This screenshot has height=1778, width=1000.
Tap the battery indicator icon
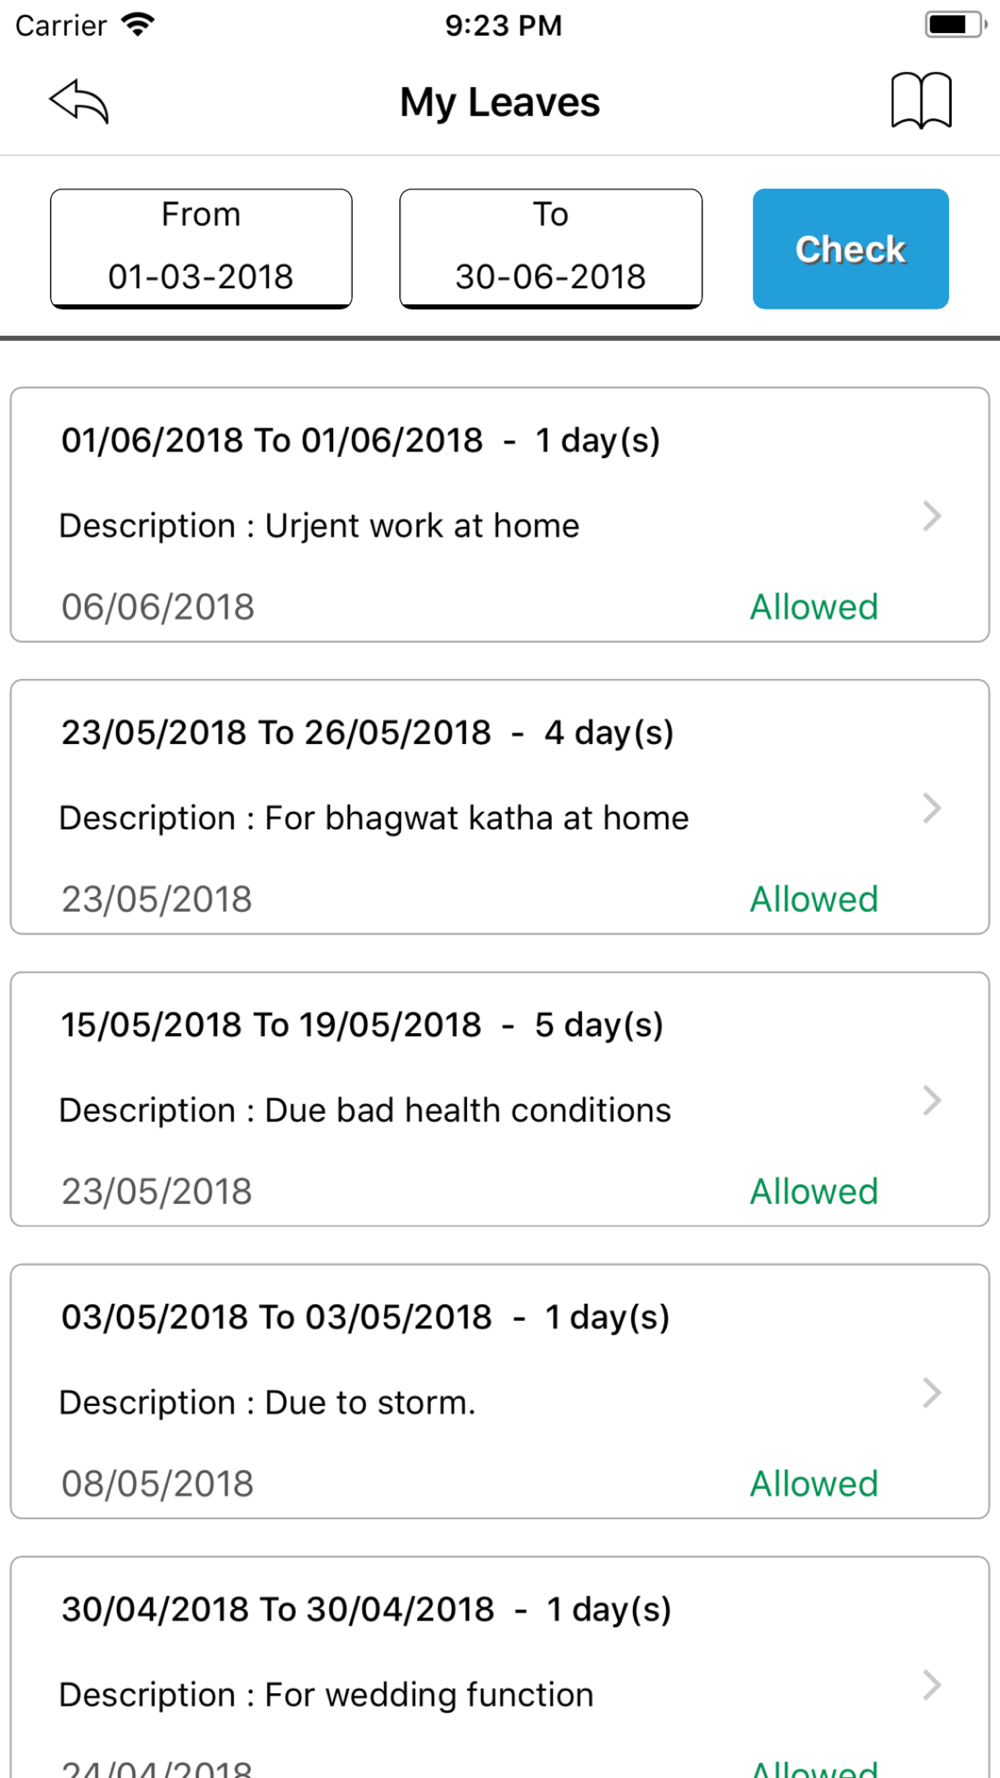(x=954, y=25)
